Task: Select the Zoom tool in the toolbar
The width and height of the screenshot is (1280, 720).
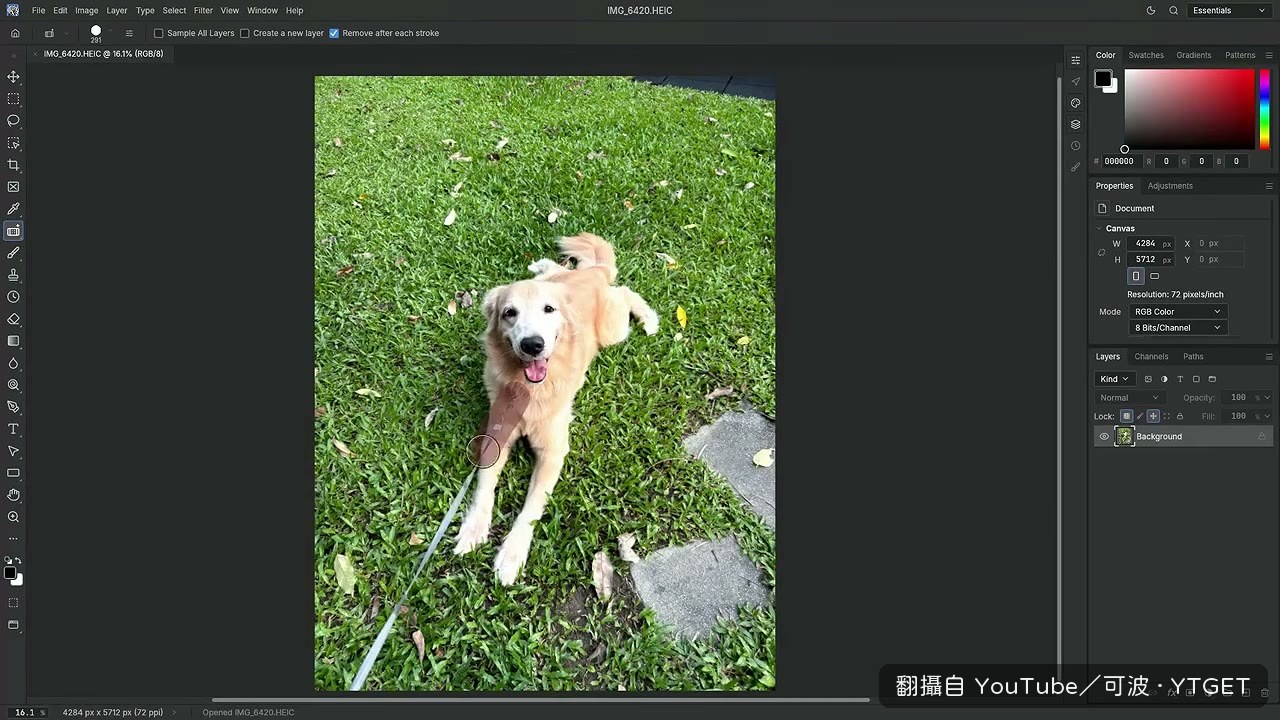Action: [x=13, y=517]
